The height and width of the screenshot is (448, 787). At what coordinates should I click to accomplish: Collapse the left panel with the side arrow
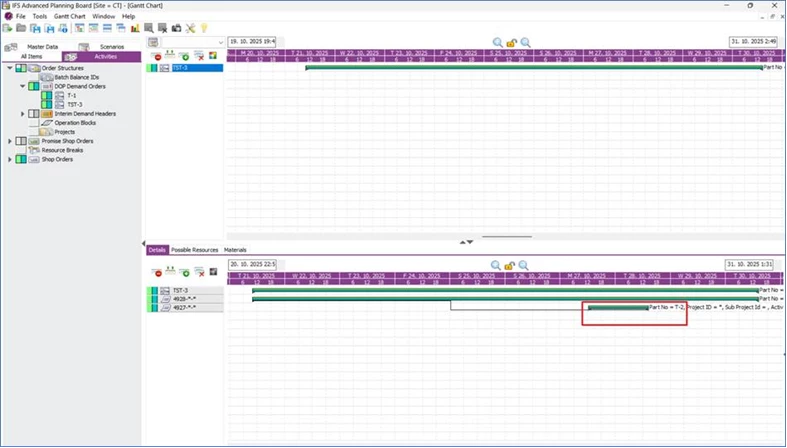[144, 243]
